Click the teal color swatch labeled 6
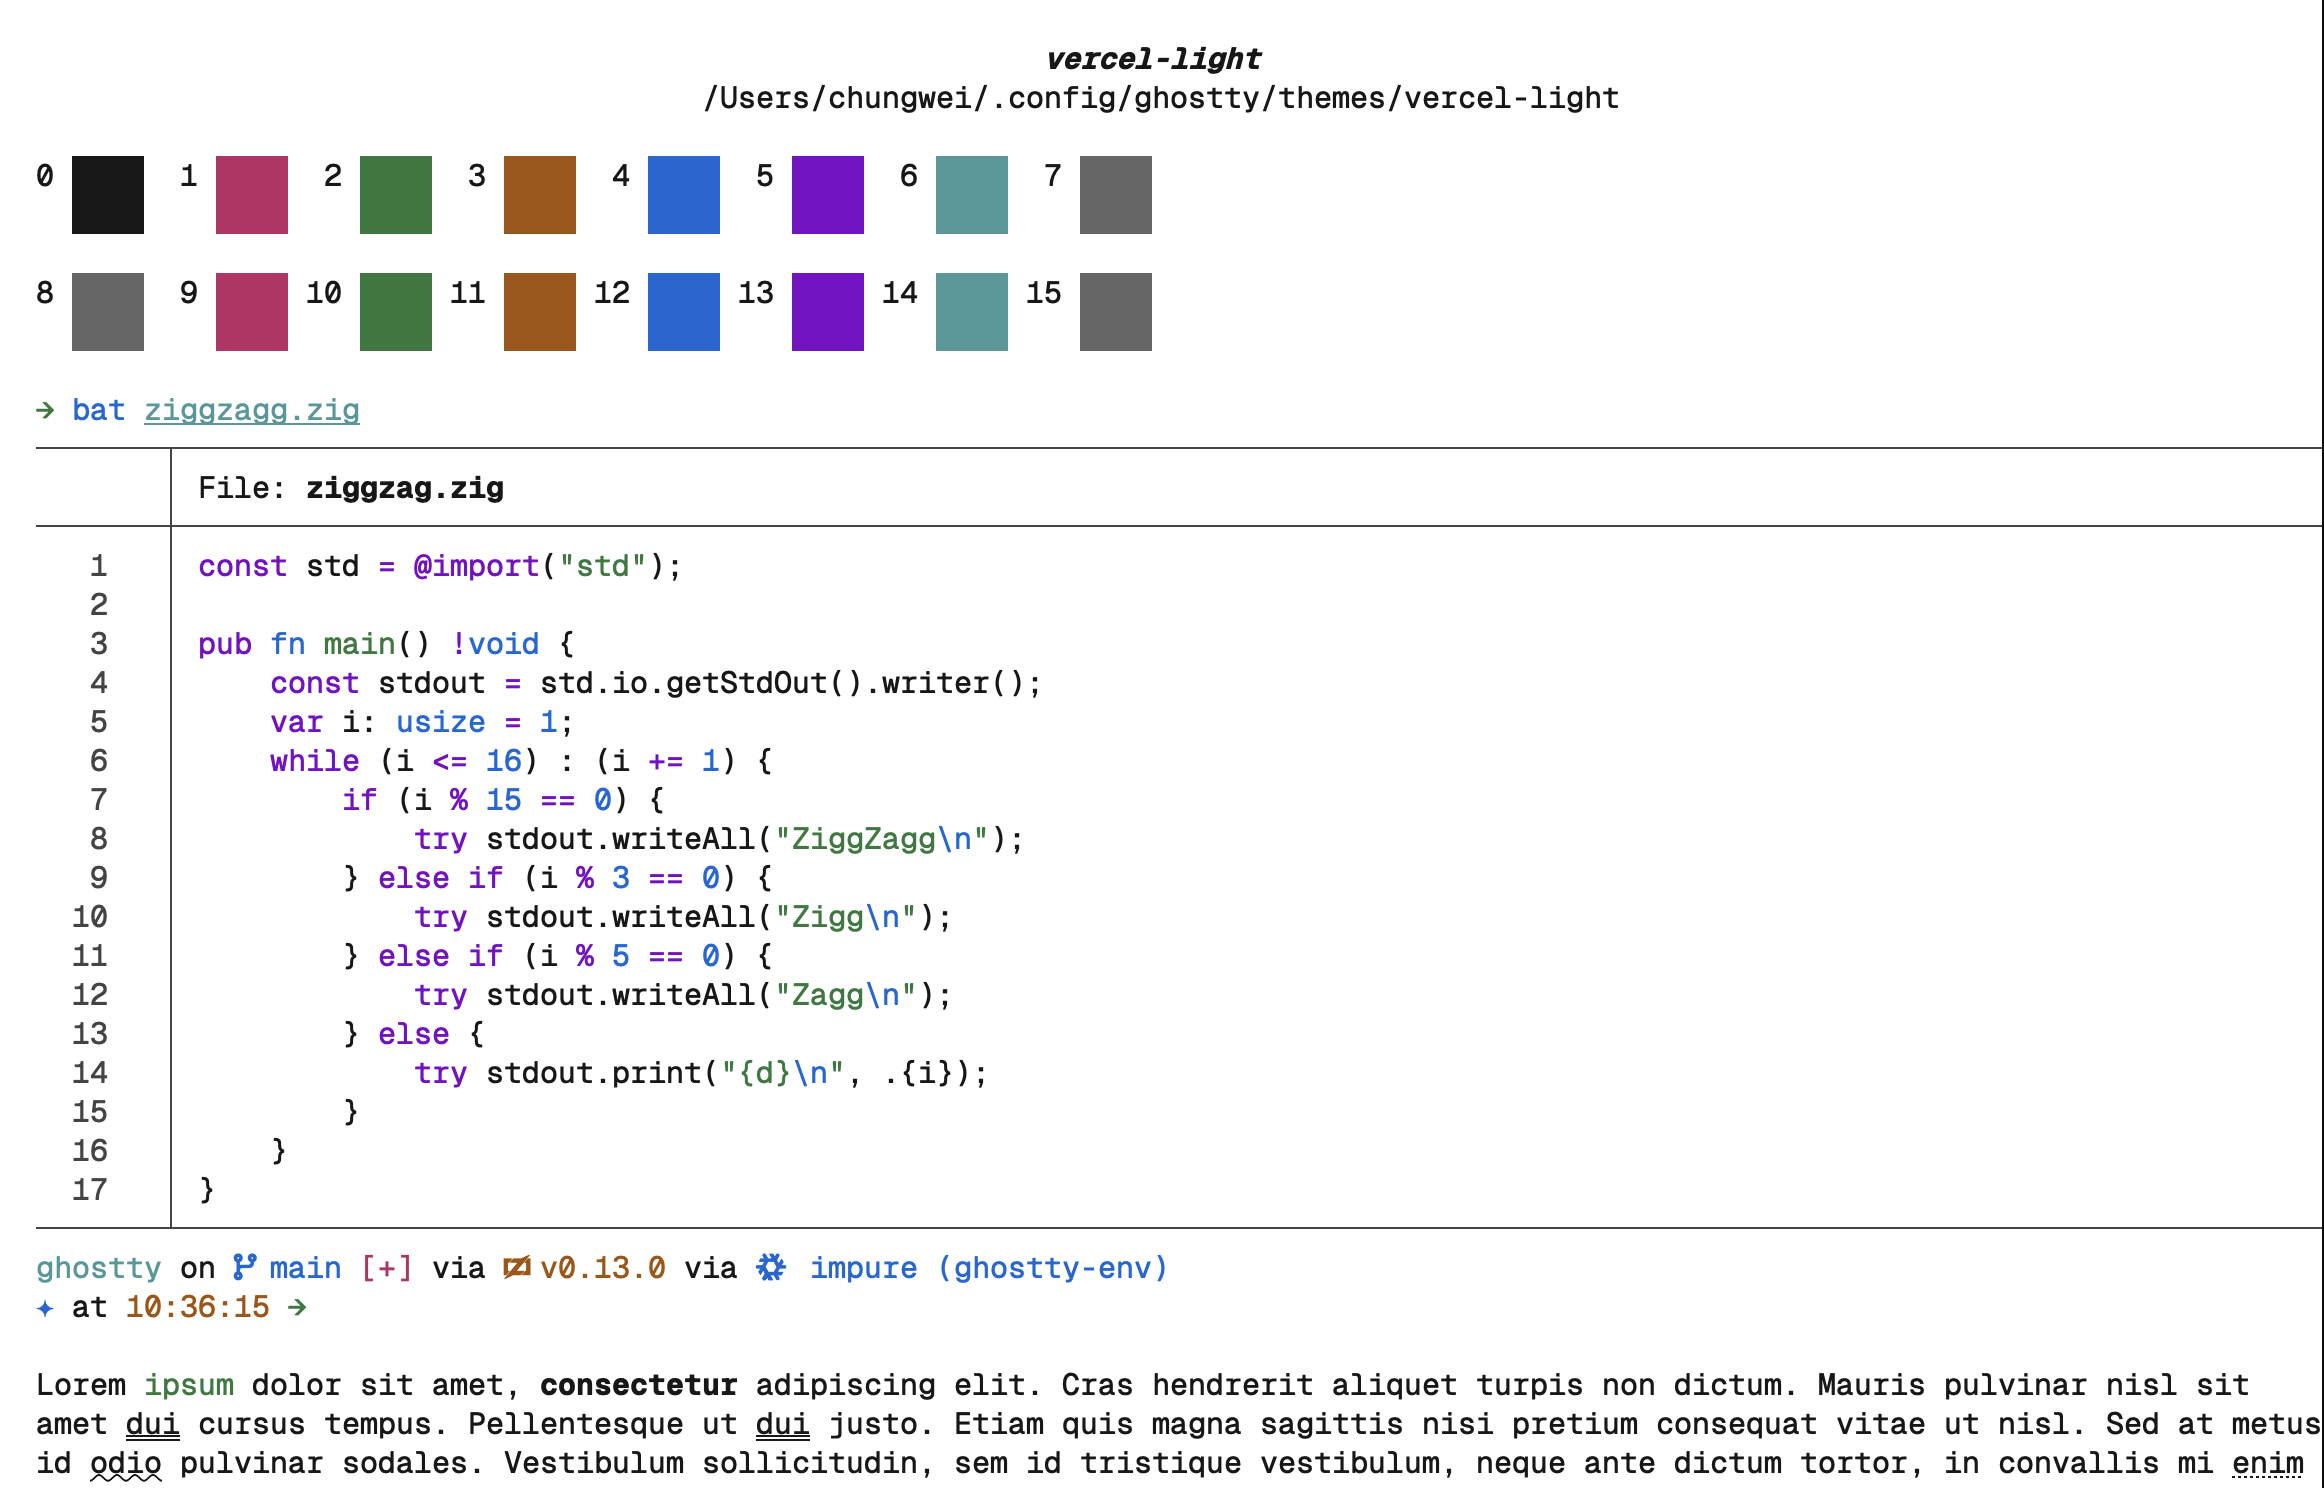This screenshot has width=2324, height=1488. tap(972, 195)
